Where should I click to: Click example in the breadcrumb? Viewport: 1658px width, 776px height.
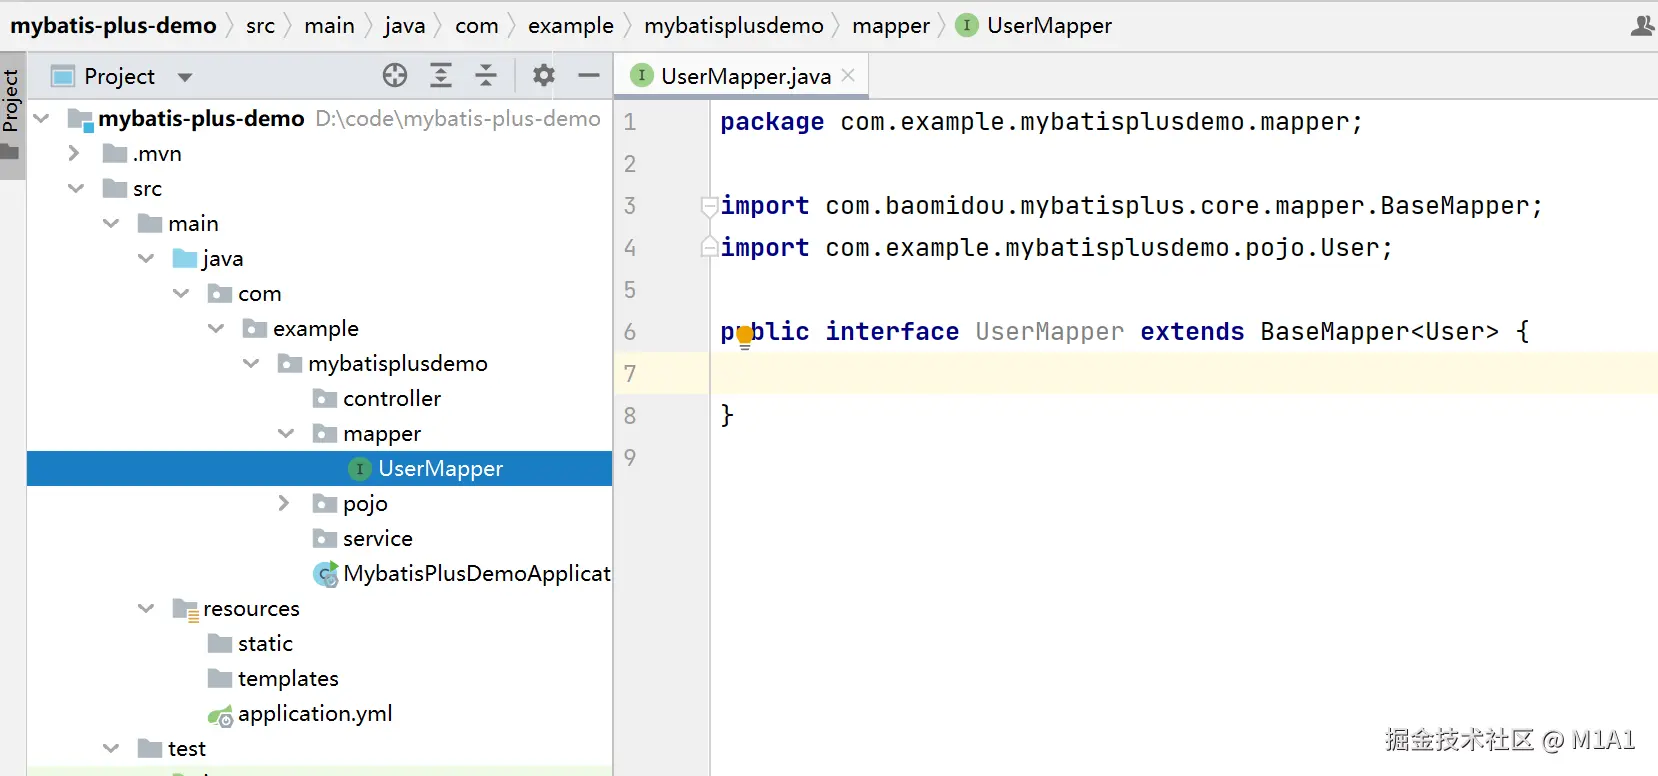571,26
